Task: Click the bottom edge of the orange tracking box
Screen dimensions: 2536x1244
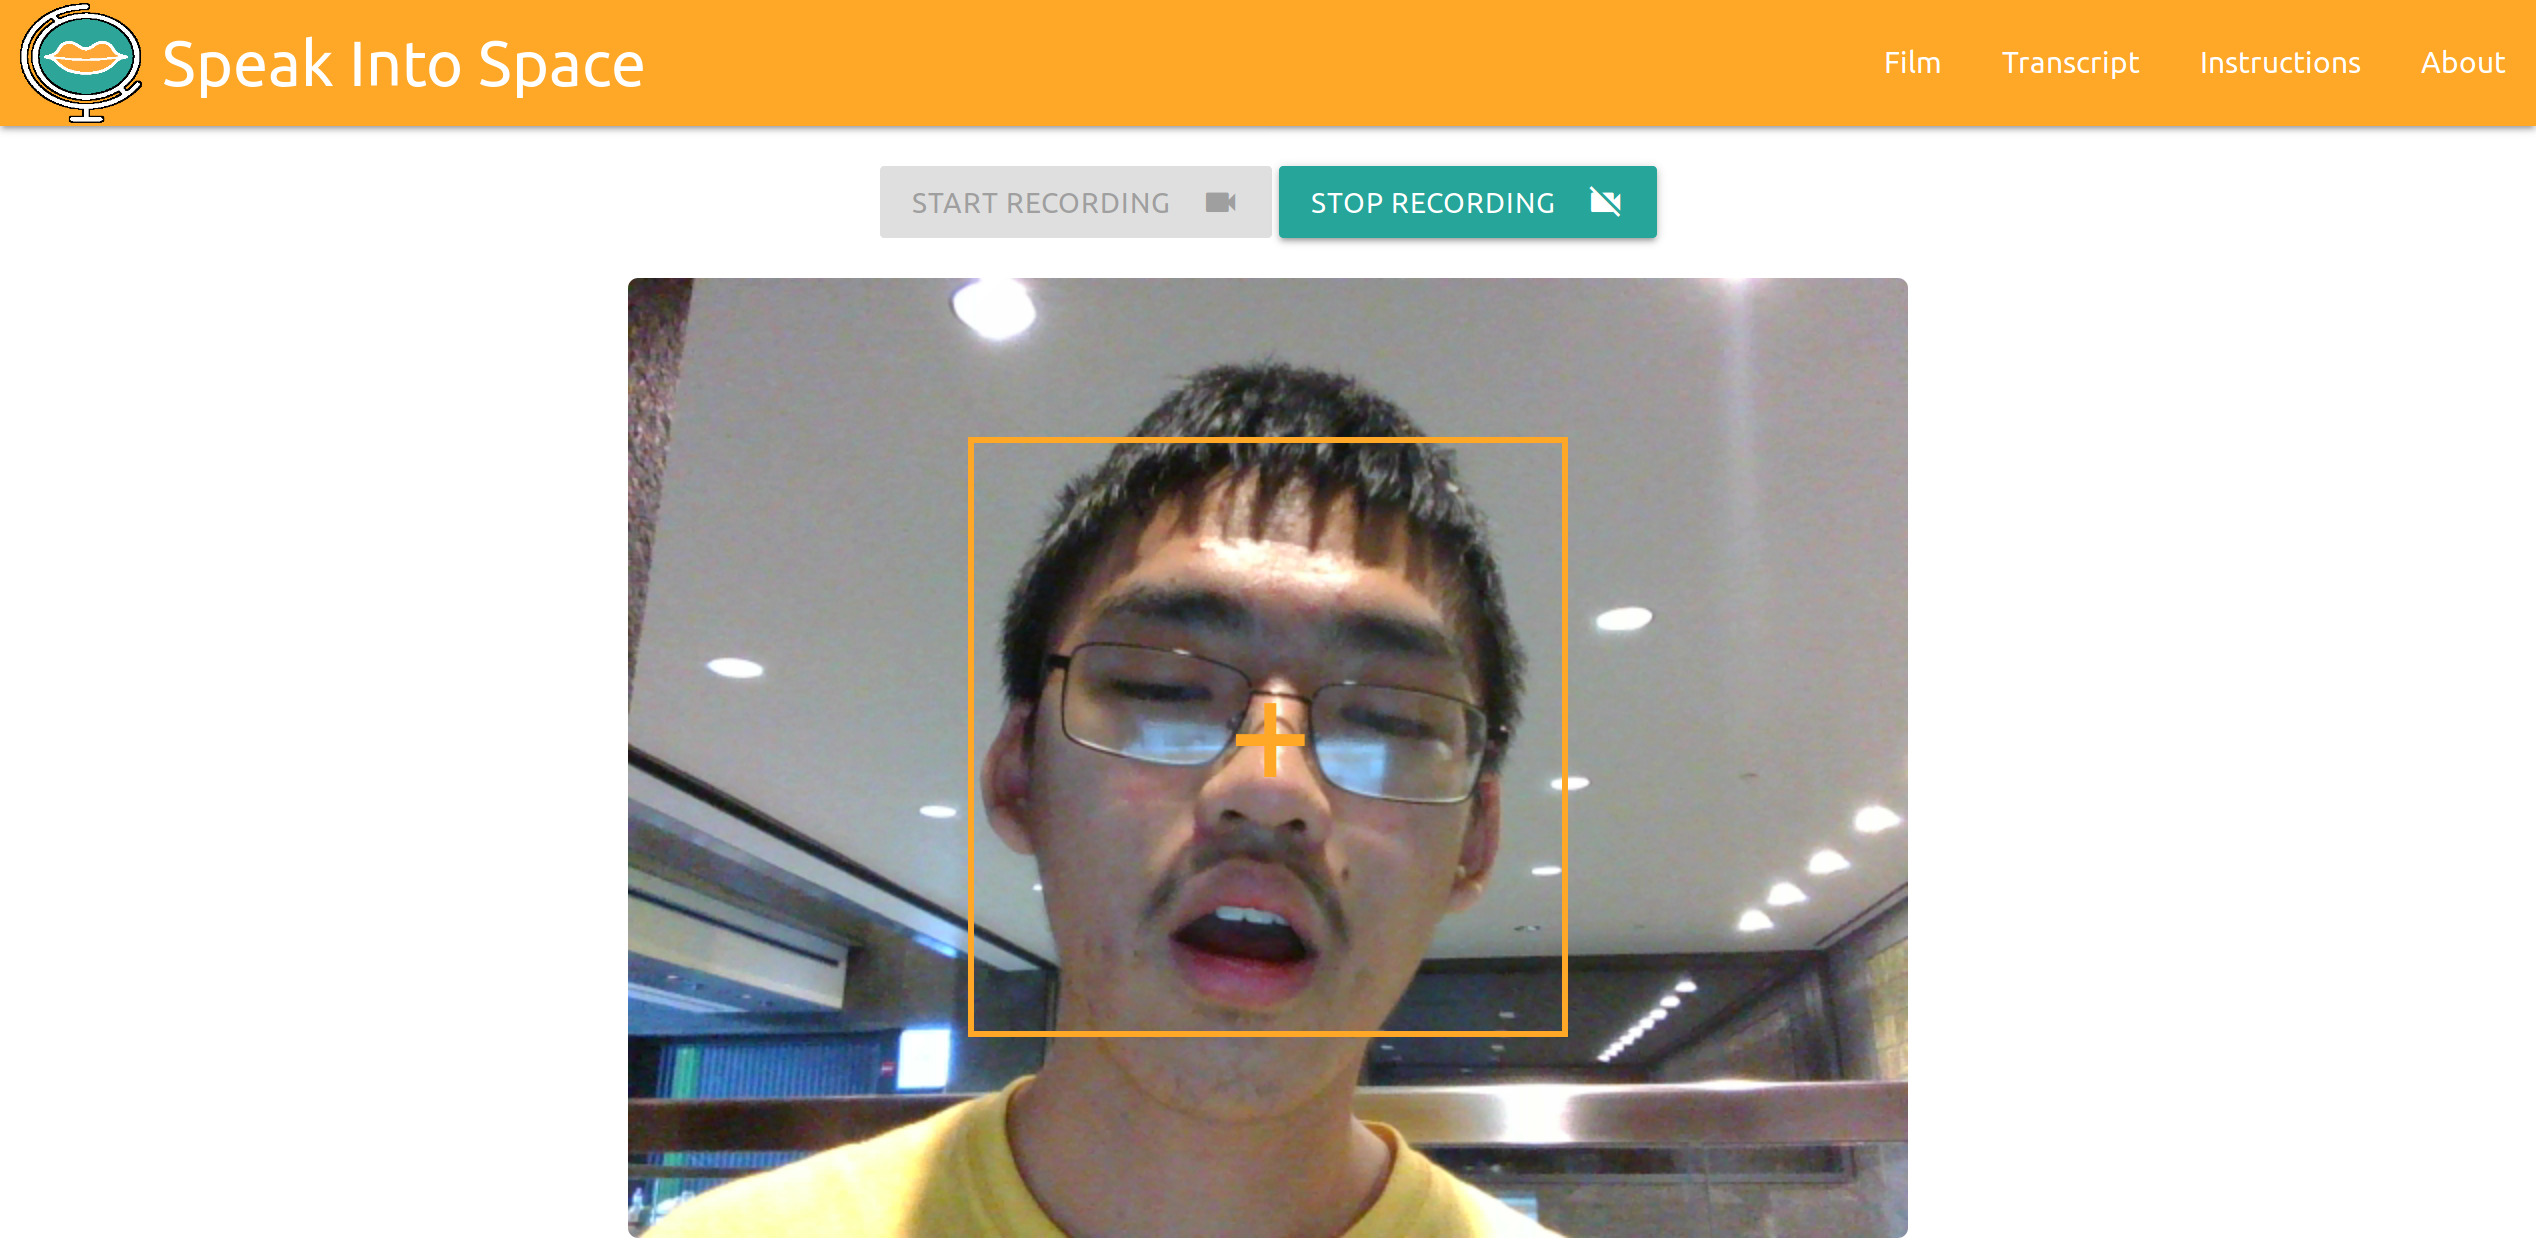Action: tap(1267, 1032)
